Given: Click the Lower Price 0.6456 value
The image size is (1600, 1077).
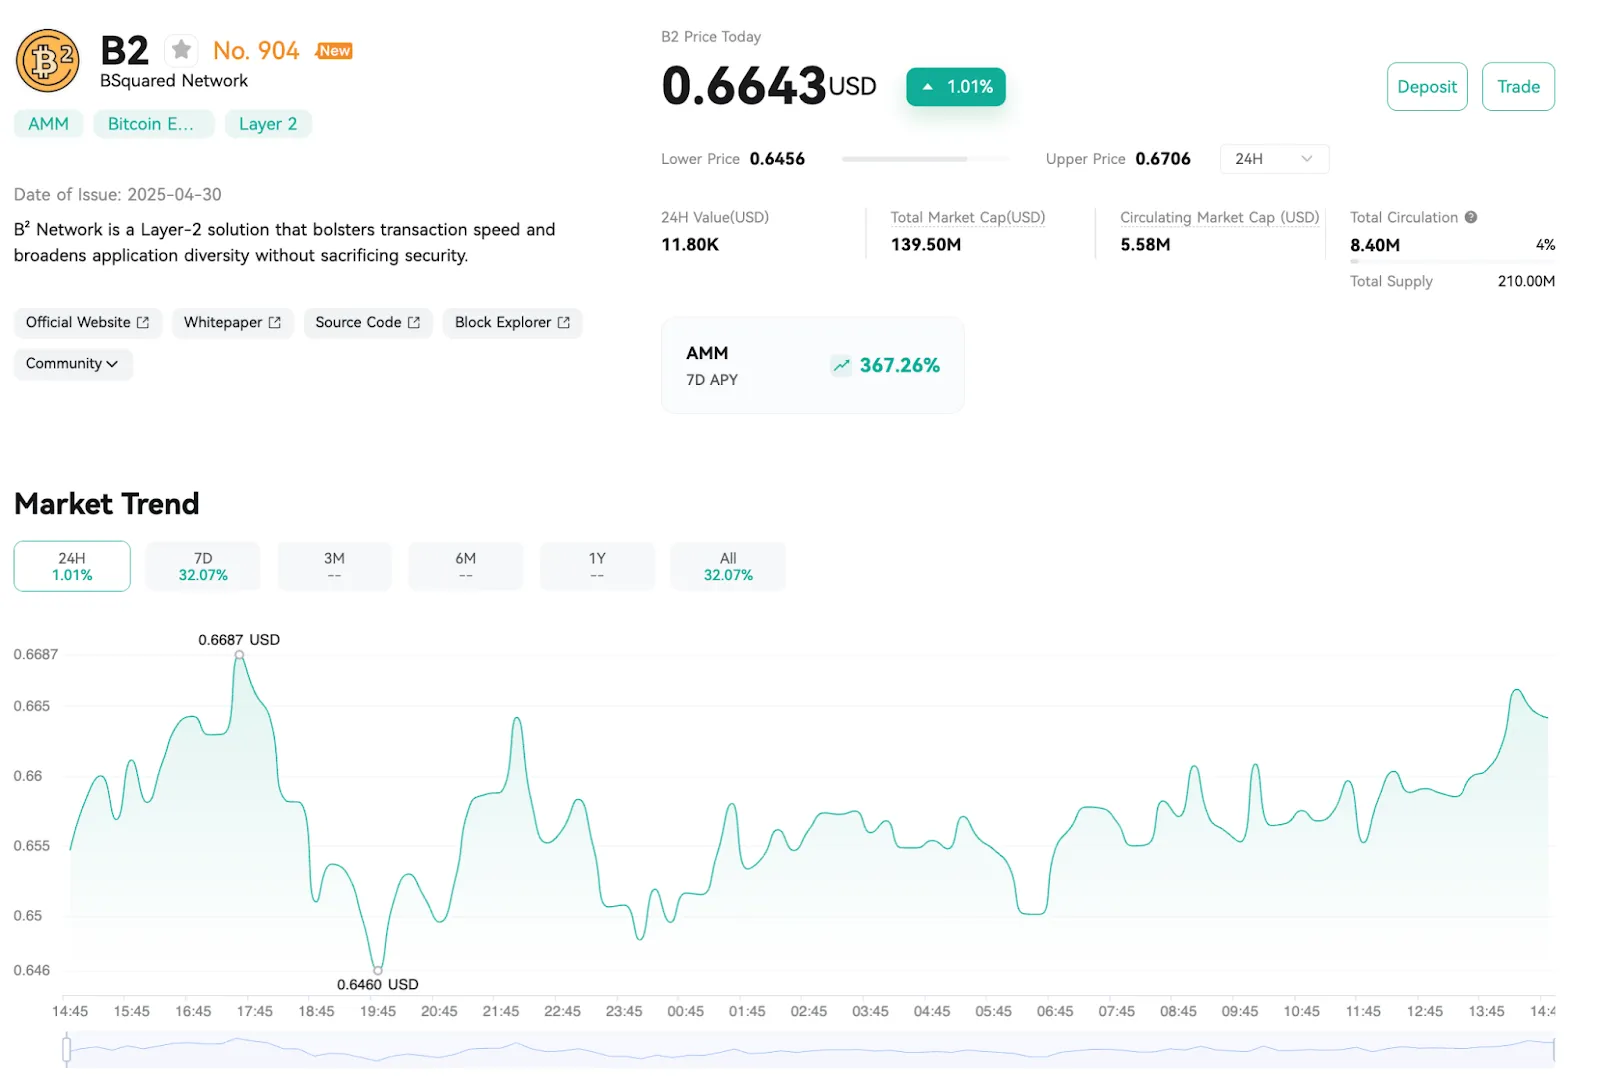Looking at the screenshot, I should [x=777, y=159].
